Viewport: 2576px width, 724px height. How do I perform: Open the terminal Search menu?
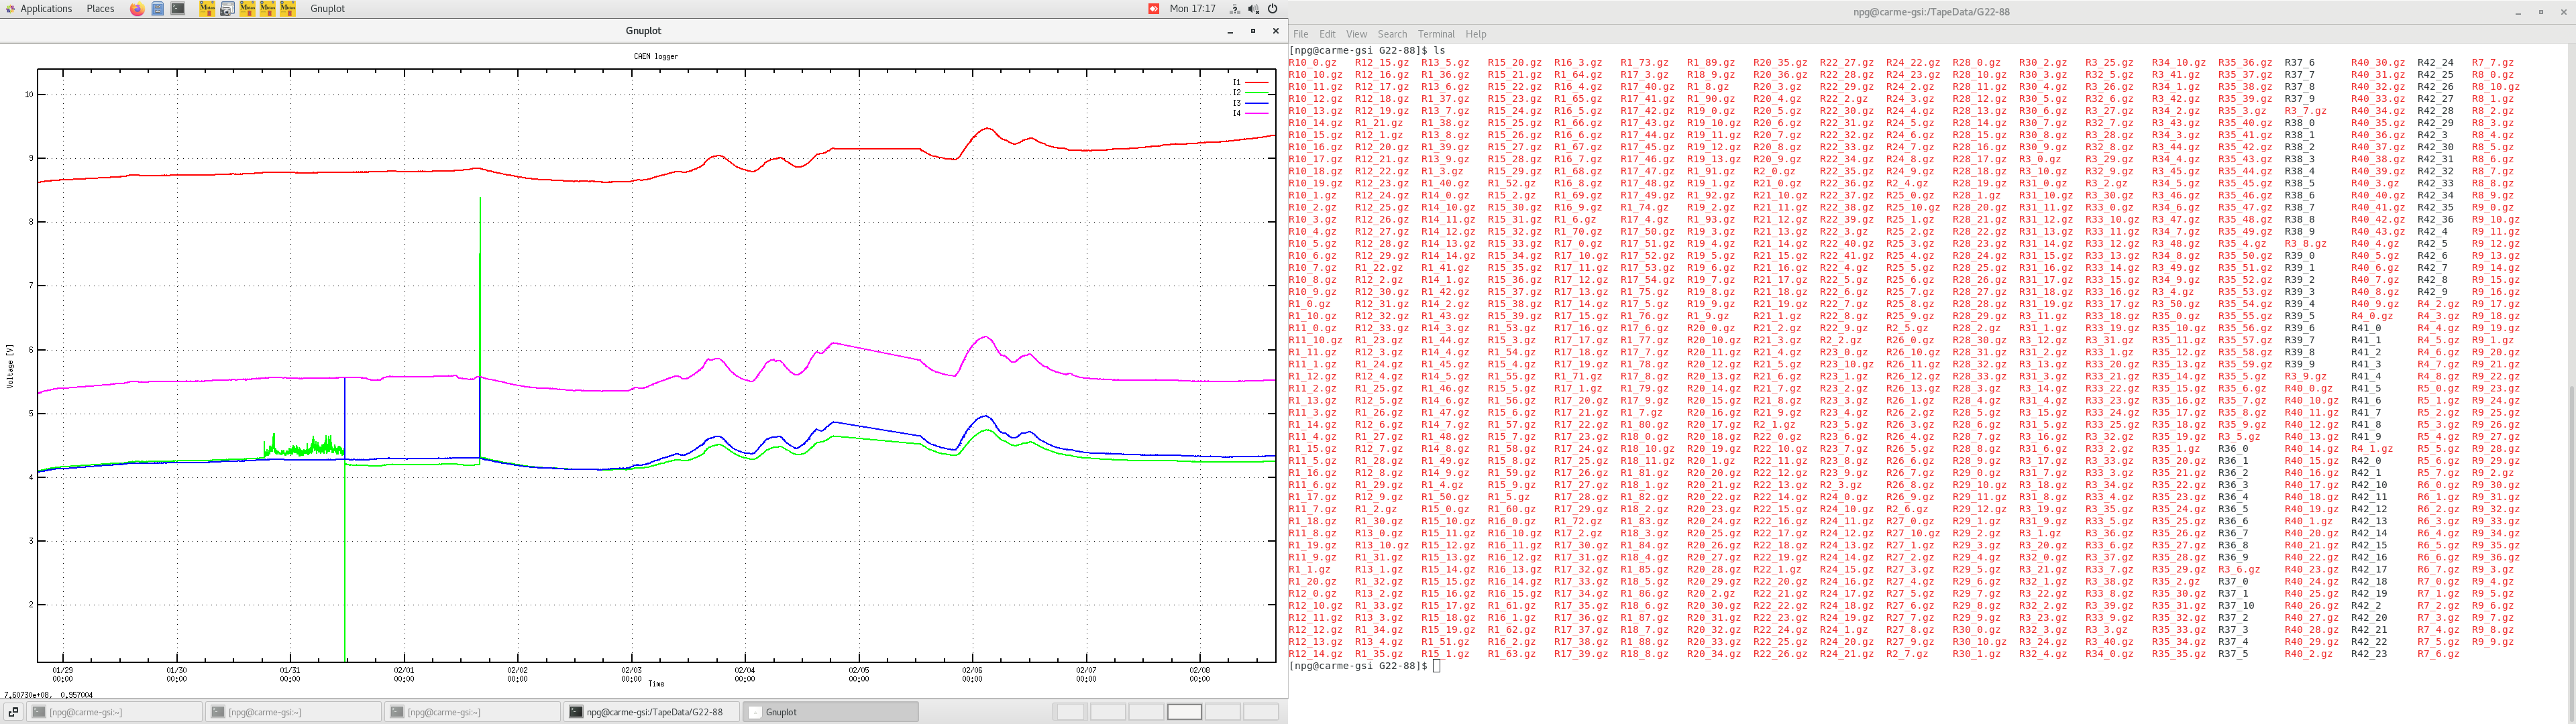tap(1391, 34)
